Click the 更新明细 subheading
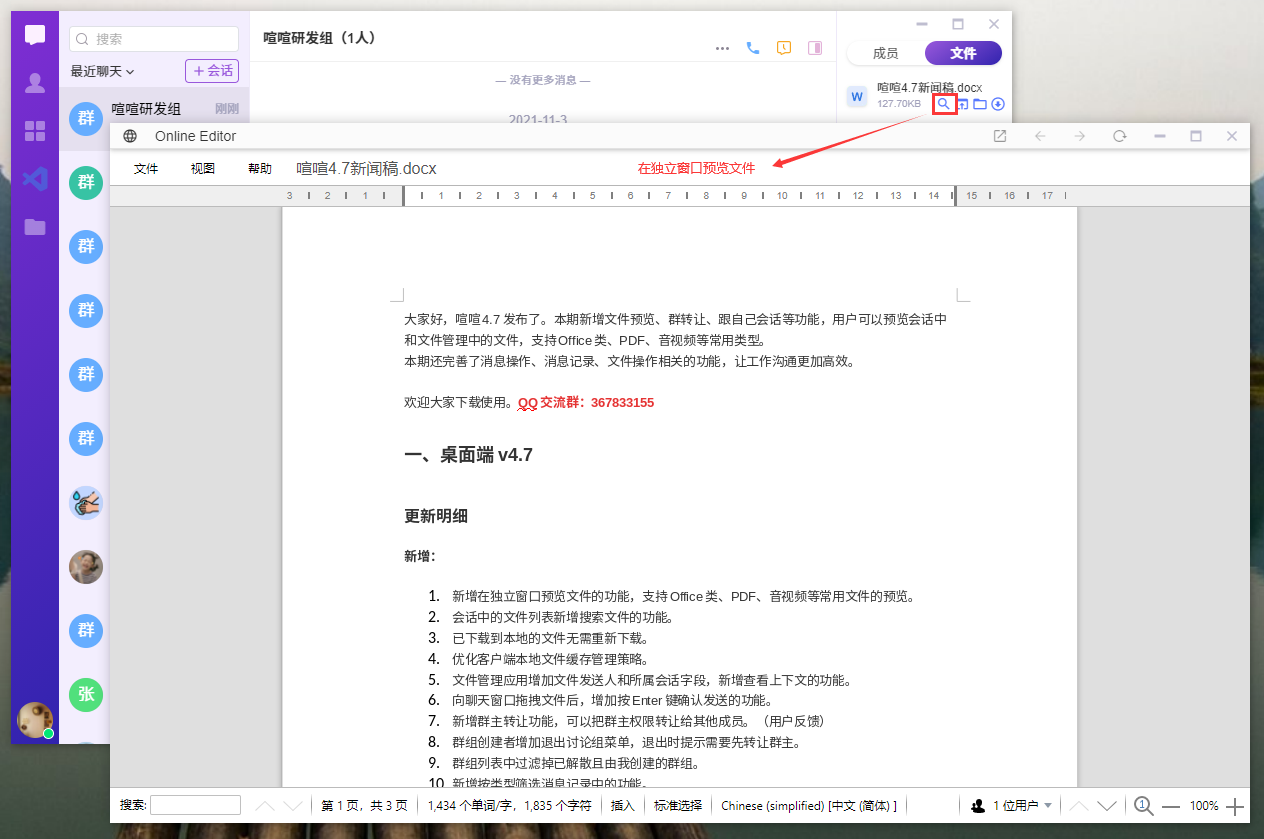1264x839 pixels. tap(436, 516)
